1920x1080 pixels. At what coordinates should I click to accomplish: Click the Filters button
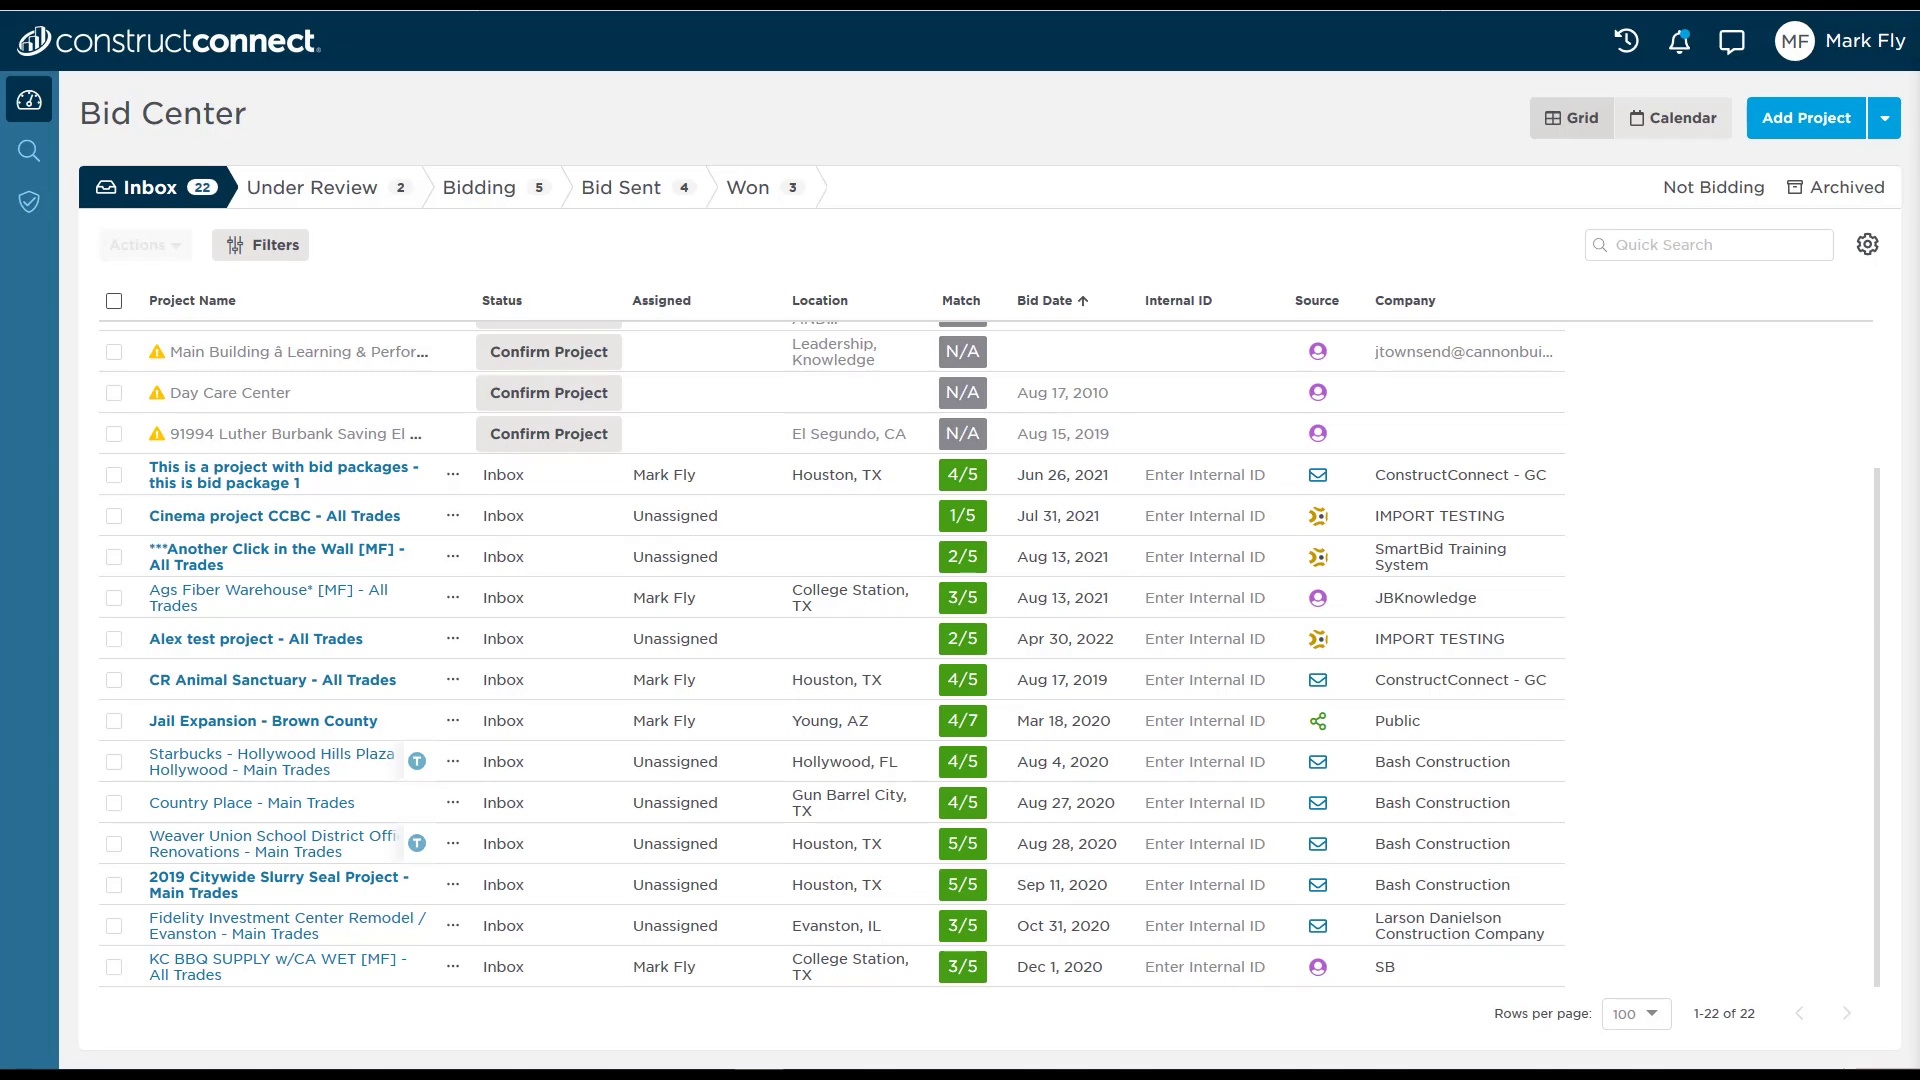261,245
